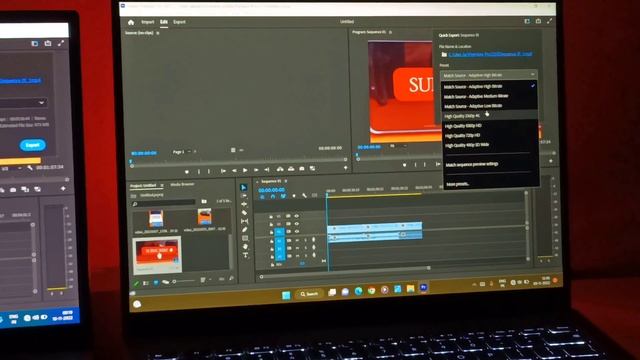This screenshot has width=640, height=360.
Task: Play the Source monitor clip
Action: coord(245,170)
